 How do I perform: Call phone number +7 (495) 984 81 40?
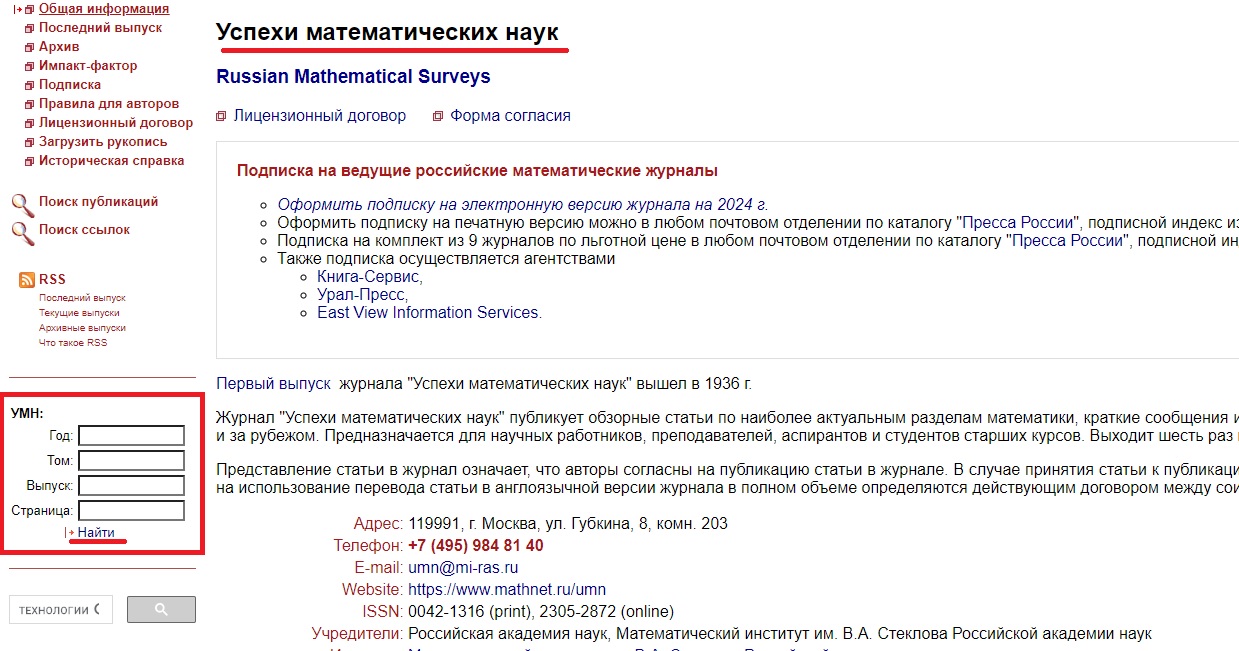coord(476,546)
